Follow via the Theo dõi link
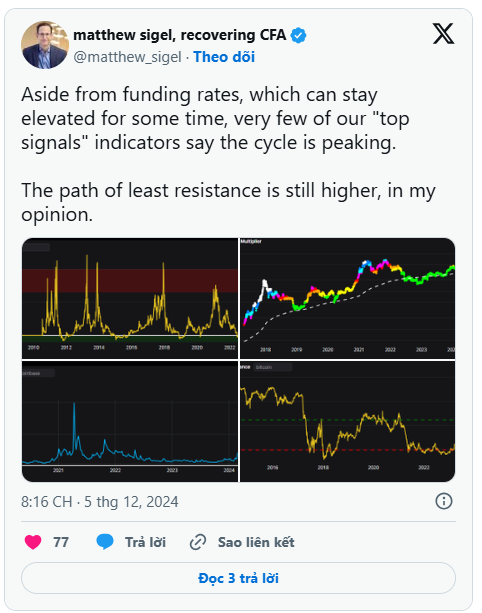Image resolution: width=482 pixels, height=613 pixels. coord(224,57)
